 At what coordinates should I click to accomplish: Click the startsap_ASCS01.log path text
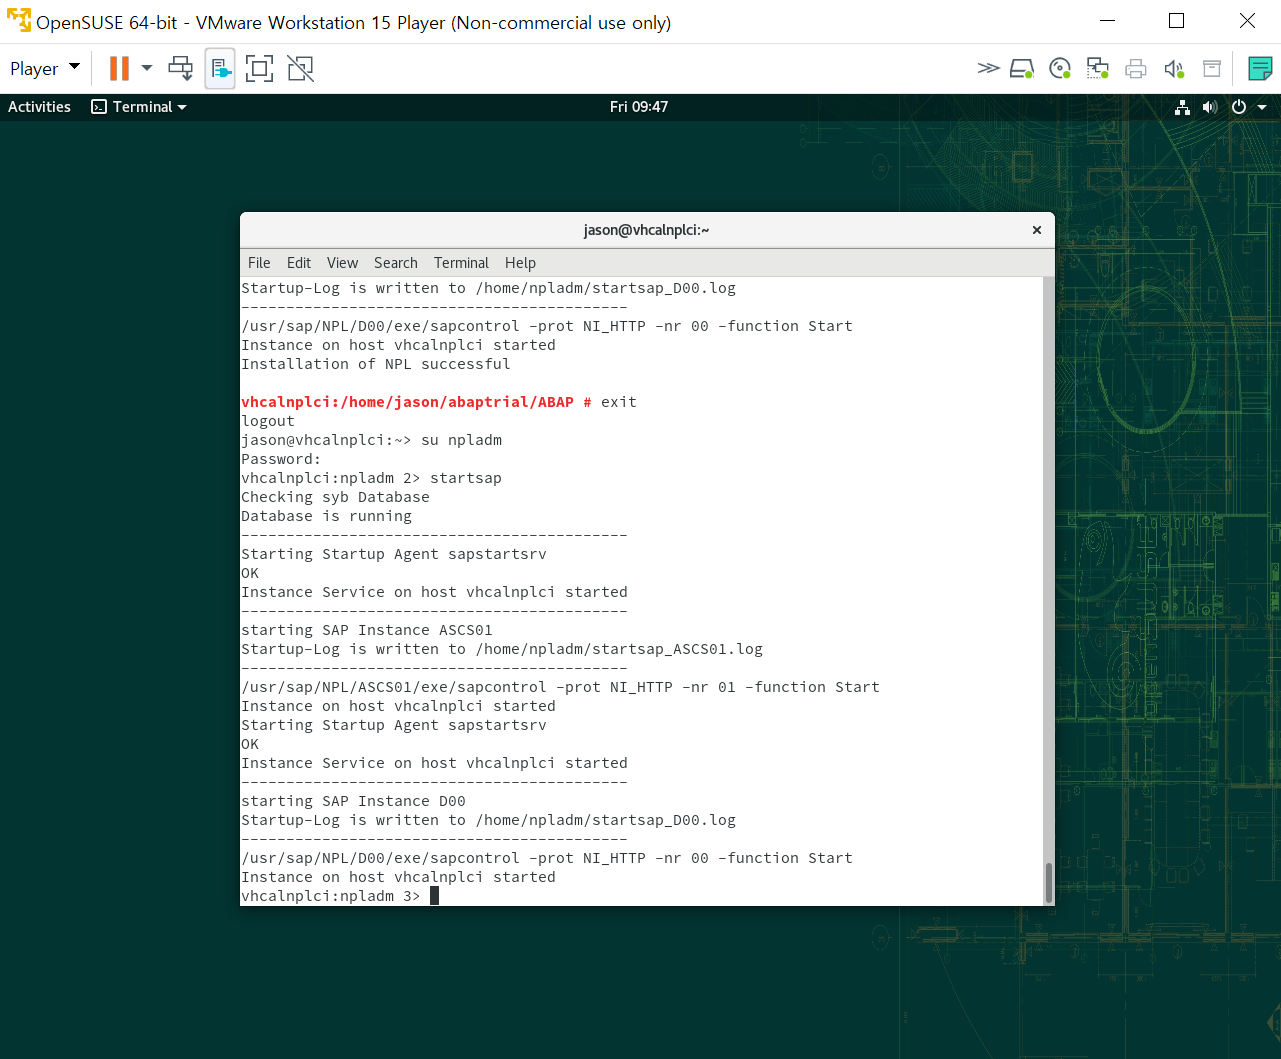619,649
